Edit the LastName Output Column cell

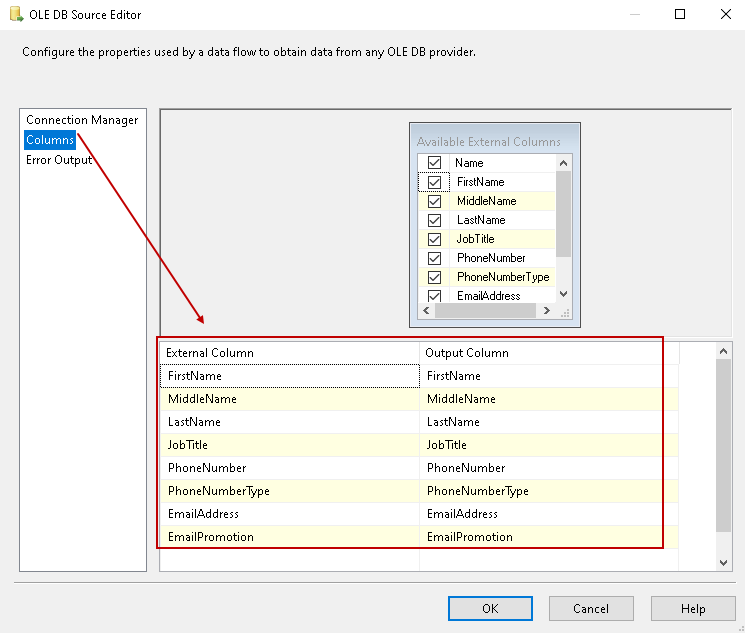[549, 422]
